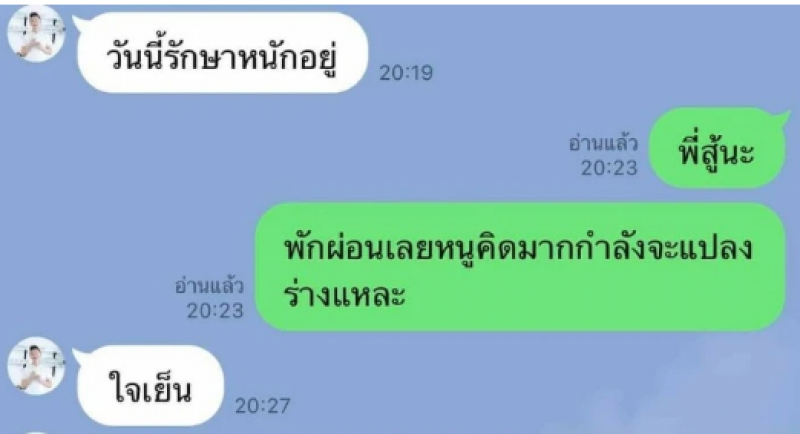Click the word หนูคิดมาก in the green message
Viewport: 800px width, 434px height.
coord(474,249)
